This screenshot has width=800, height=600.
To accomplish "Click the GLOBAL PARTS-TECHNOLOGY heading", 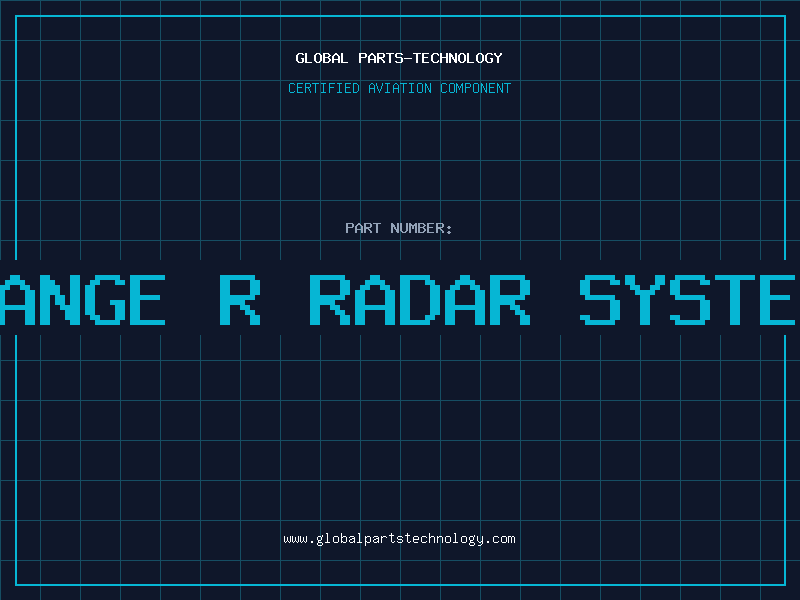I will coord(399,58).
